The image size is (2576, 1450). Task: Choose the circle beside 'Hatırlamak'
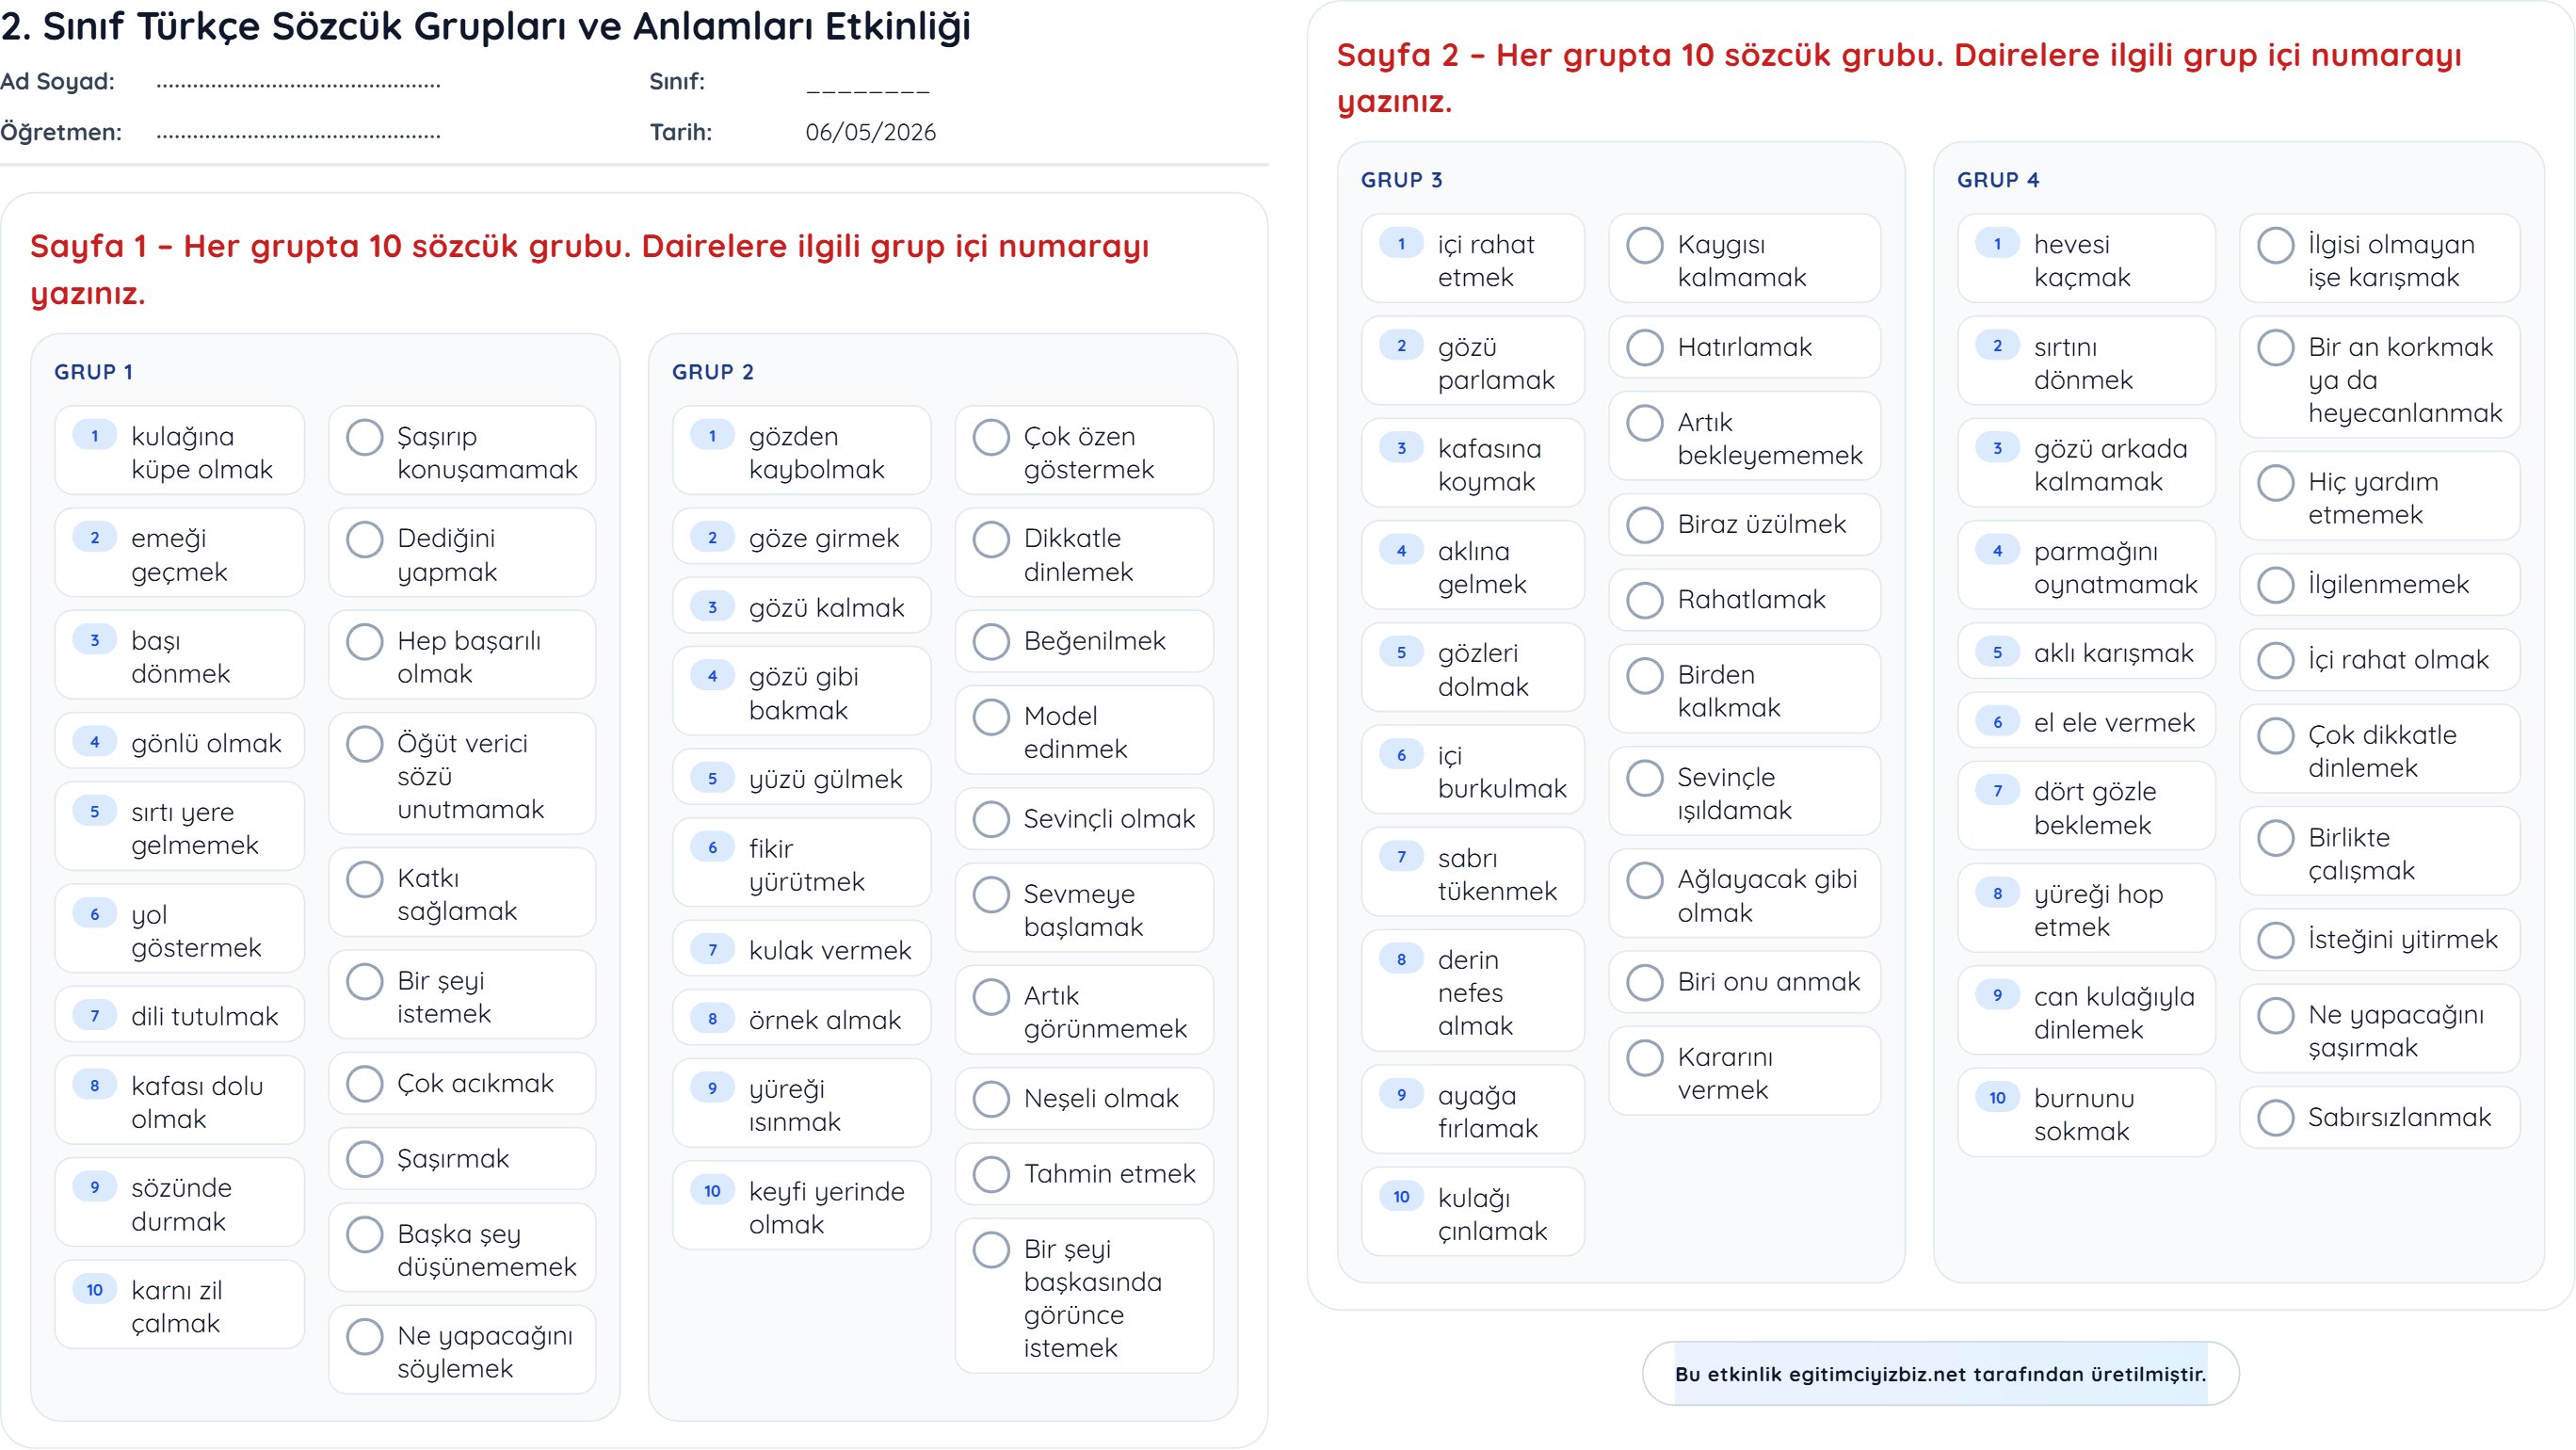tap(1645, 348)
